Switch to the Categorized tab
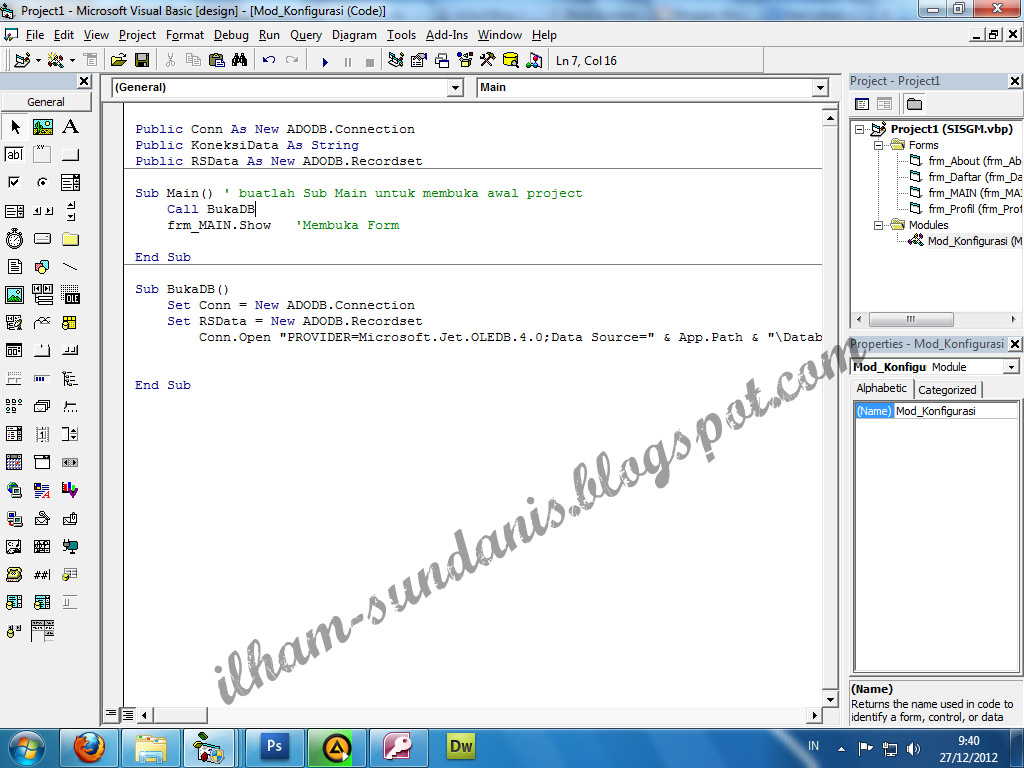This screenshot has height=768, width=1024. [x=947, y=390]
